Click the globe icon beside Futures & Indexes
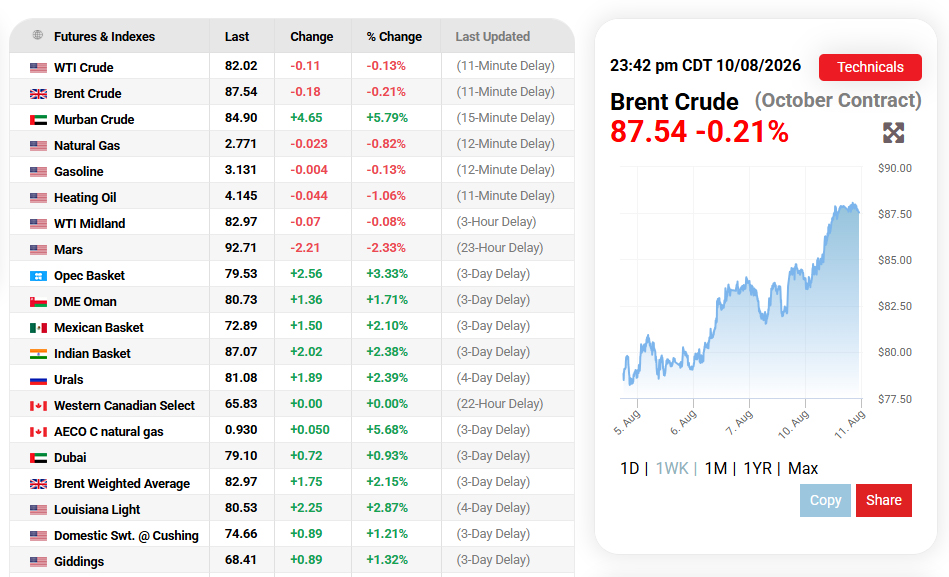This screenshot has height=577, width=949. tap(38, 35)
